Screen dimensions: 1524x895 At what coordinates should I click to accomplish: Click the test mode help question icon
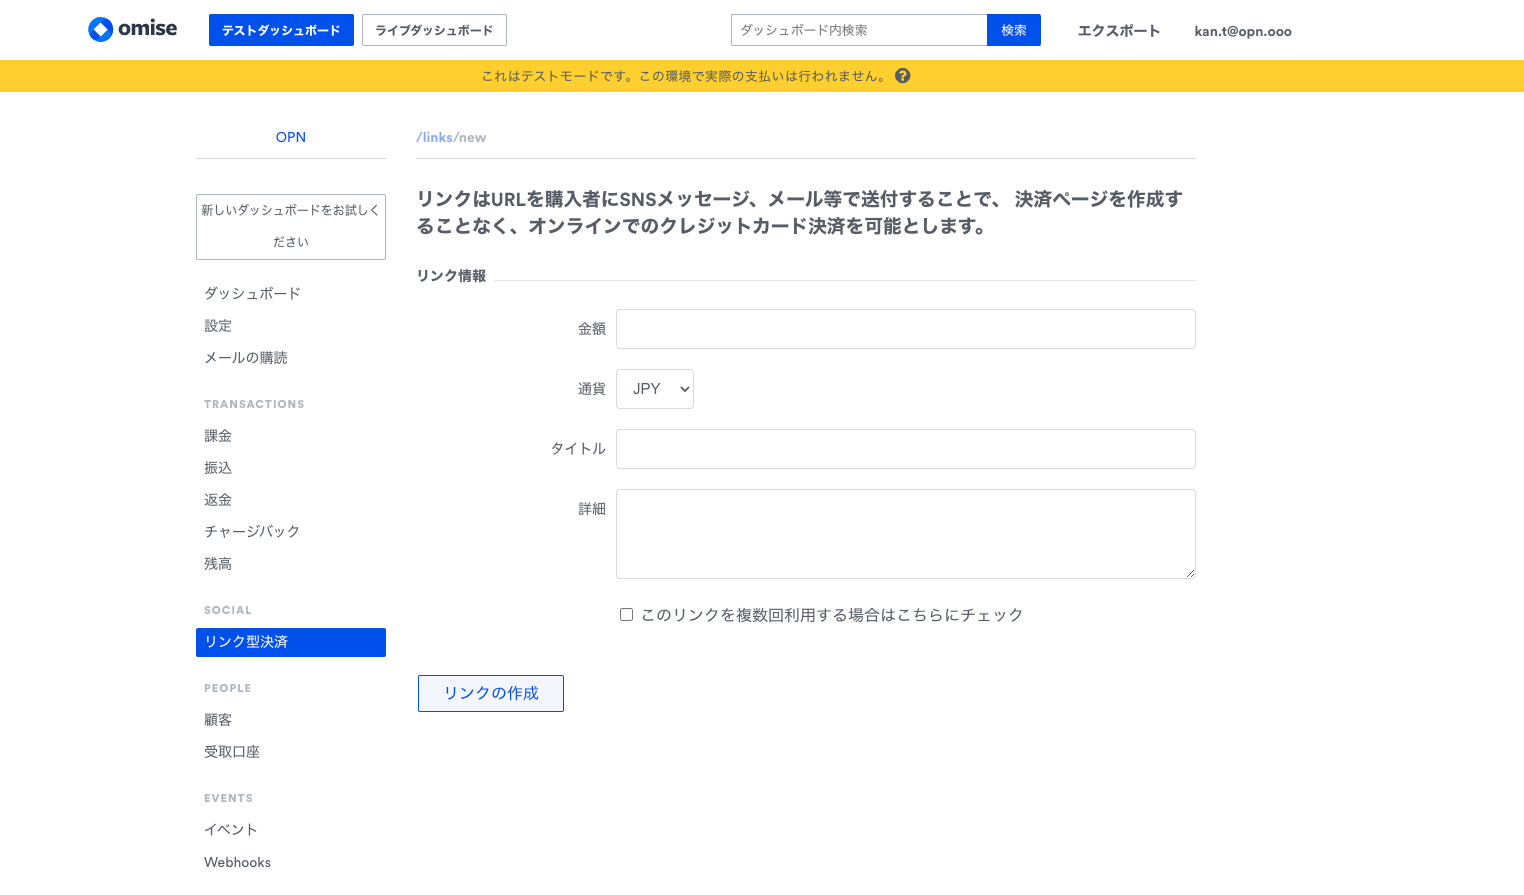click(x=902, y=76)
